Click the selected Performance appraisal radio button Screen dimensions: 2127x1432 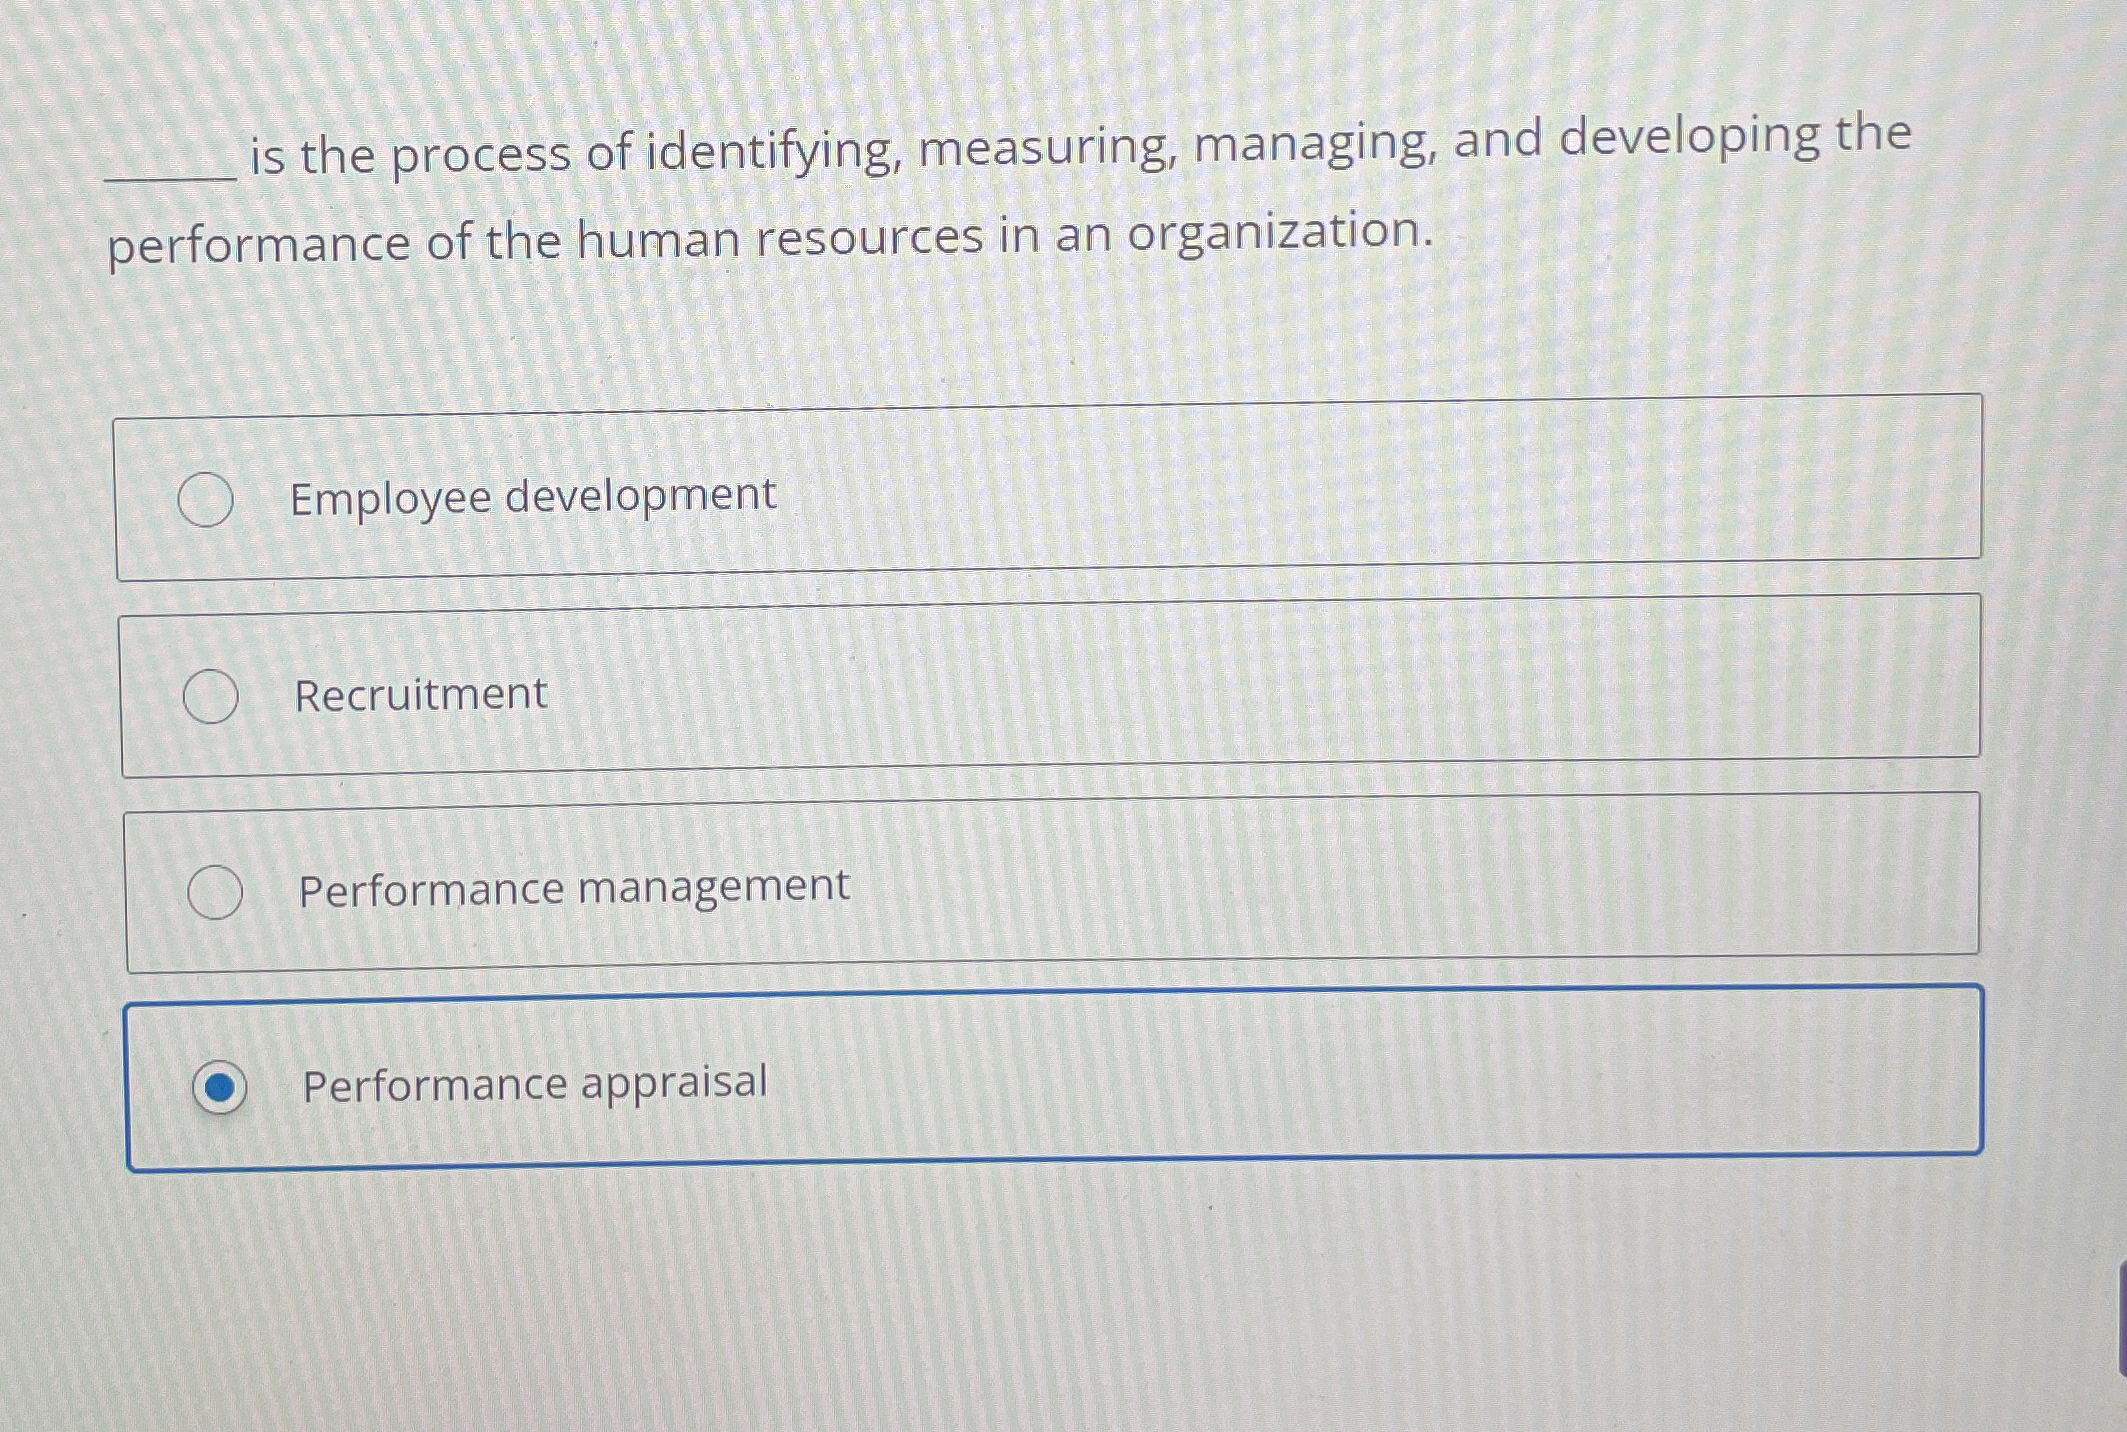click(220, 1086)
